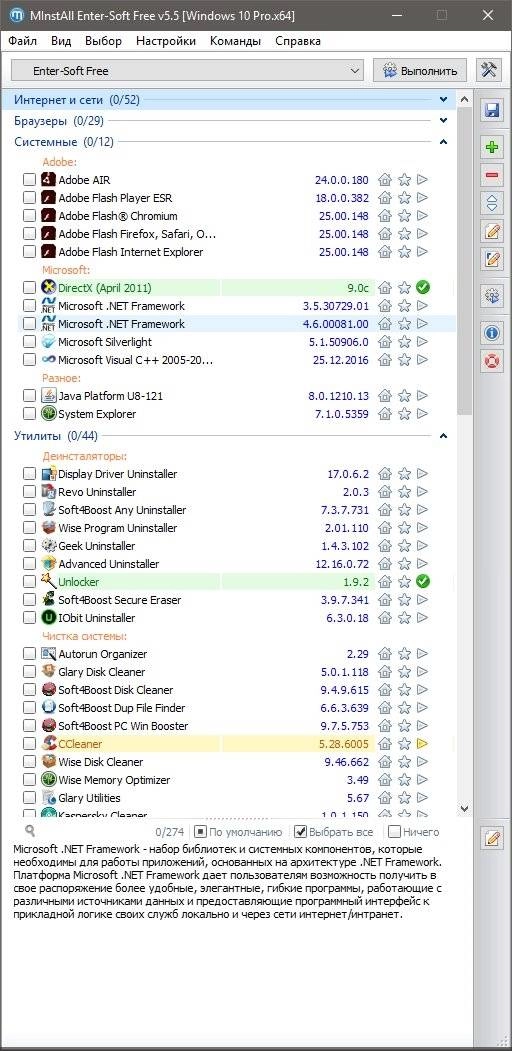The width and height of the screenshot is (512, 1051).
Task: Click the play arrow for IObit Uninstaller
Action: [x=422, y=617]
